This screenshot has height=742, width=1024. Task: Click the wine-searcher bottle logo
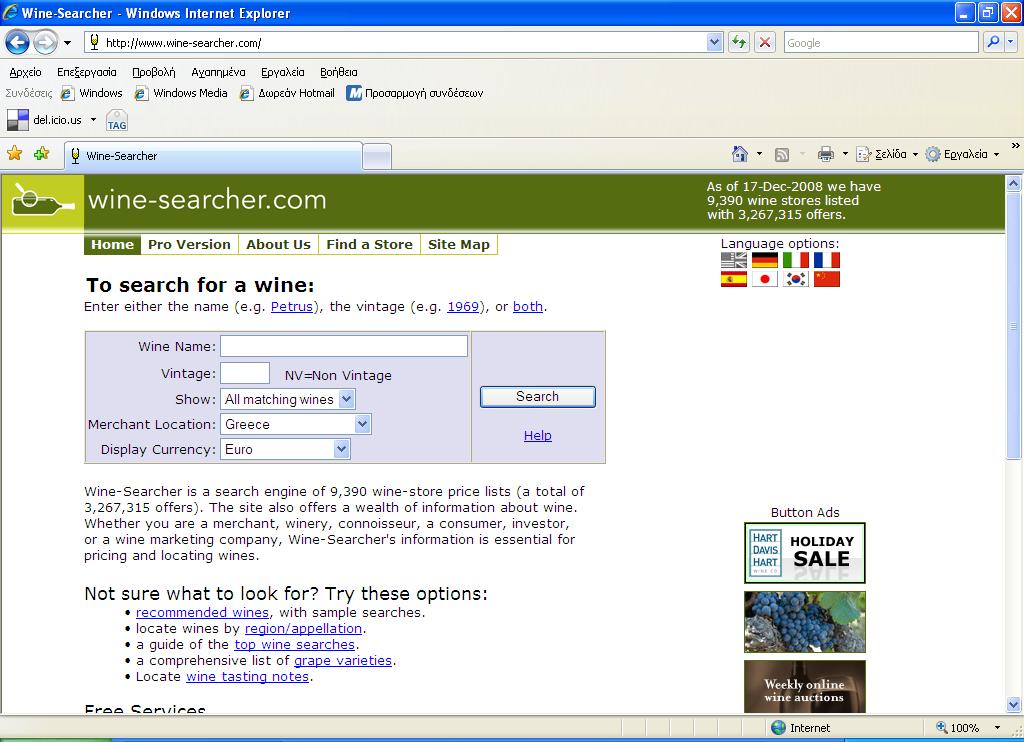click(x=43, y=201)
